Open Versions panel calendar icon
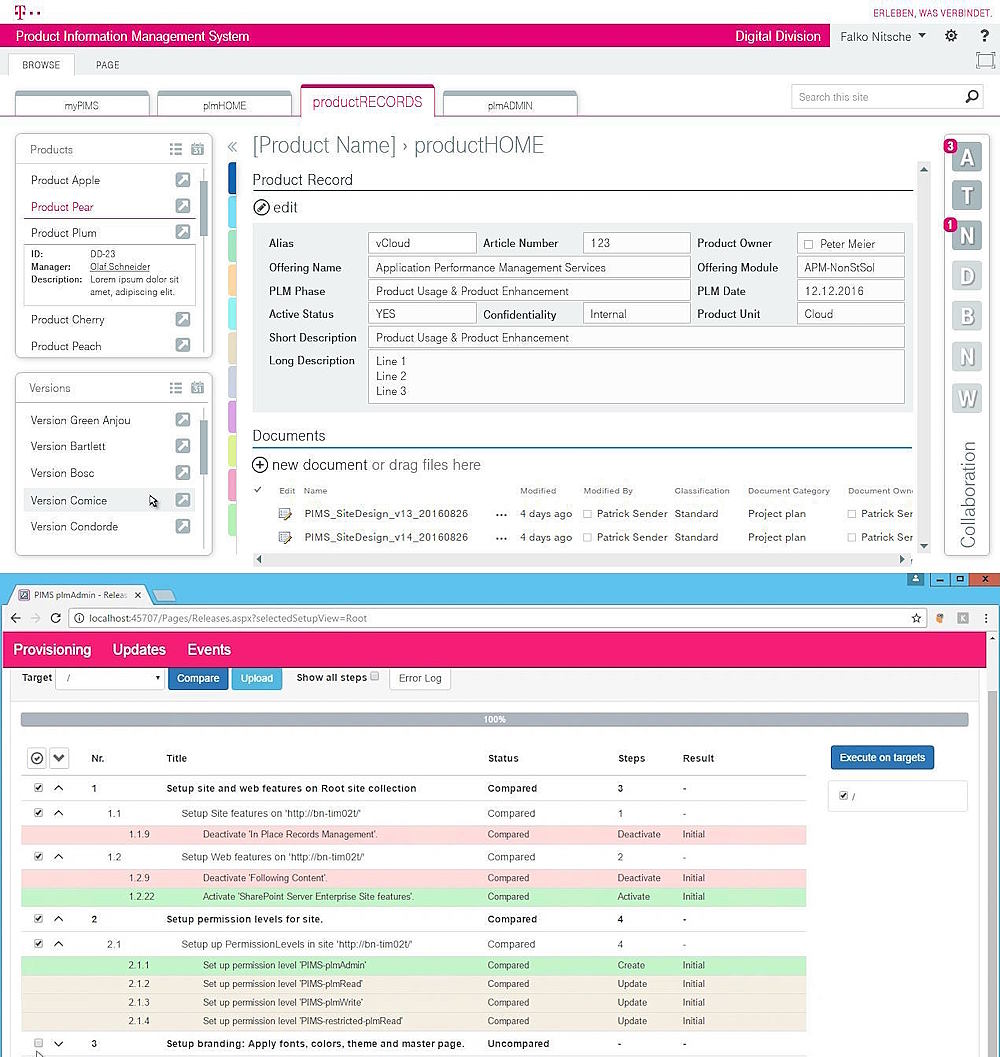 tap(197, 388)
